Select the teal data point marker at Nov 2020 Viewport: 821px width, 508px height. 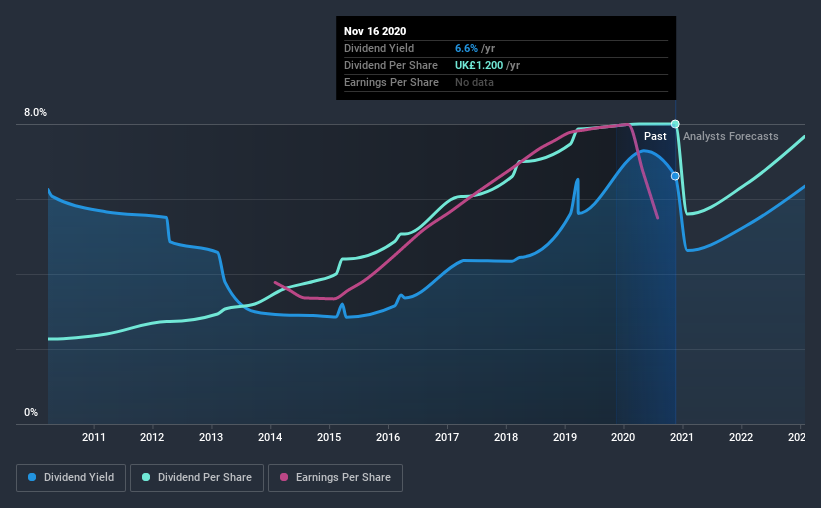coord(675,124)
